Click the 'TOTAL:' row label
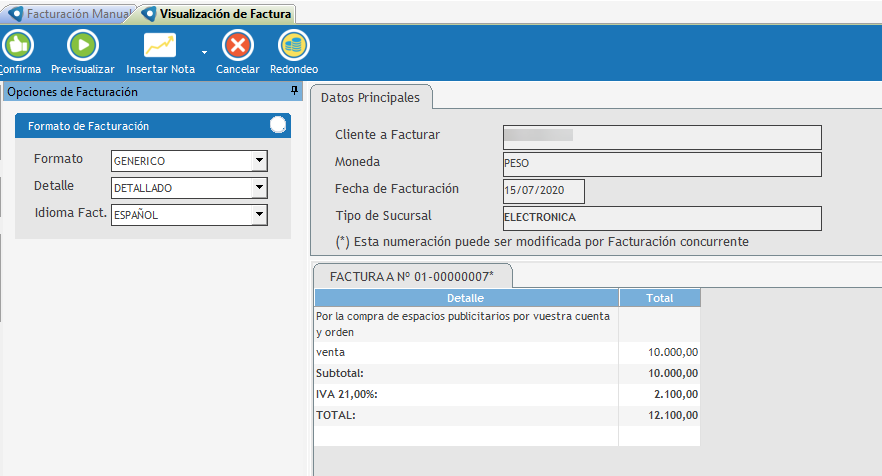Image resolution: width=882 pixels, height=476 pixels. [x=336, y=415]
